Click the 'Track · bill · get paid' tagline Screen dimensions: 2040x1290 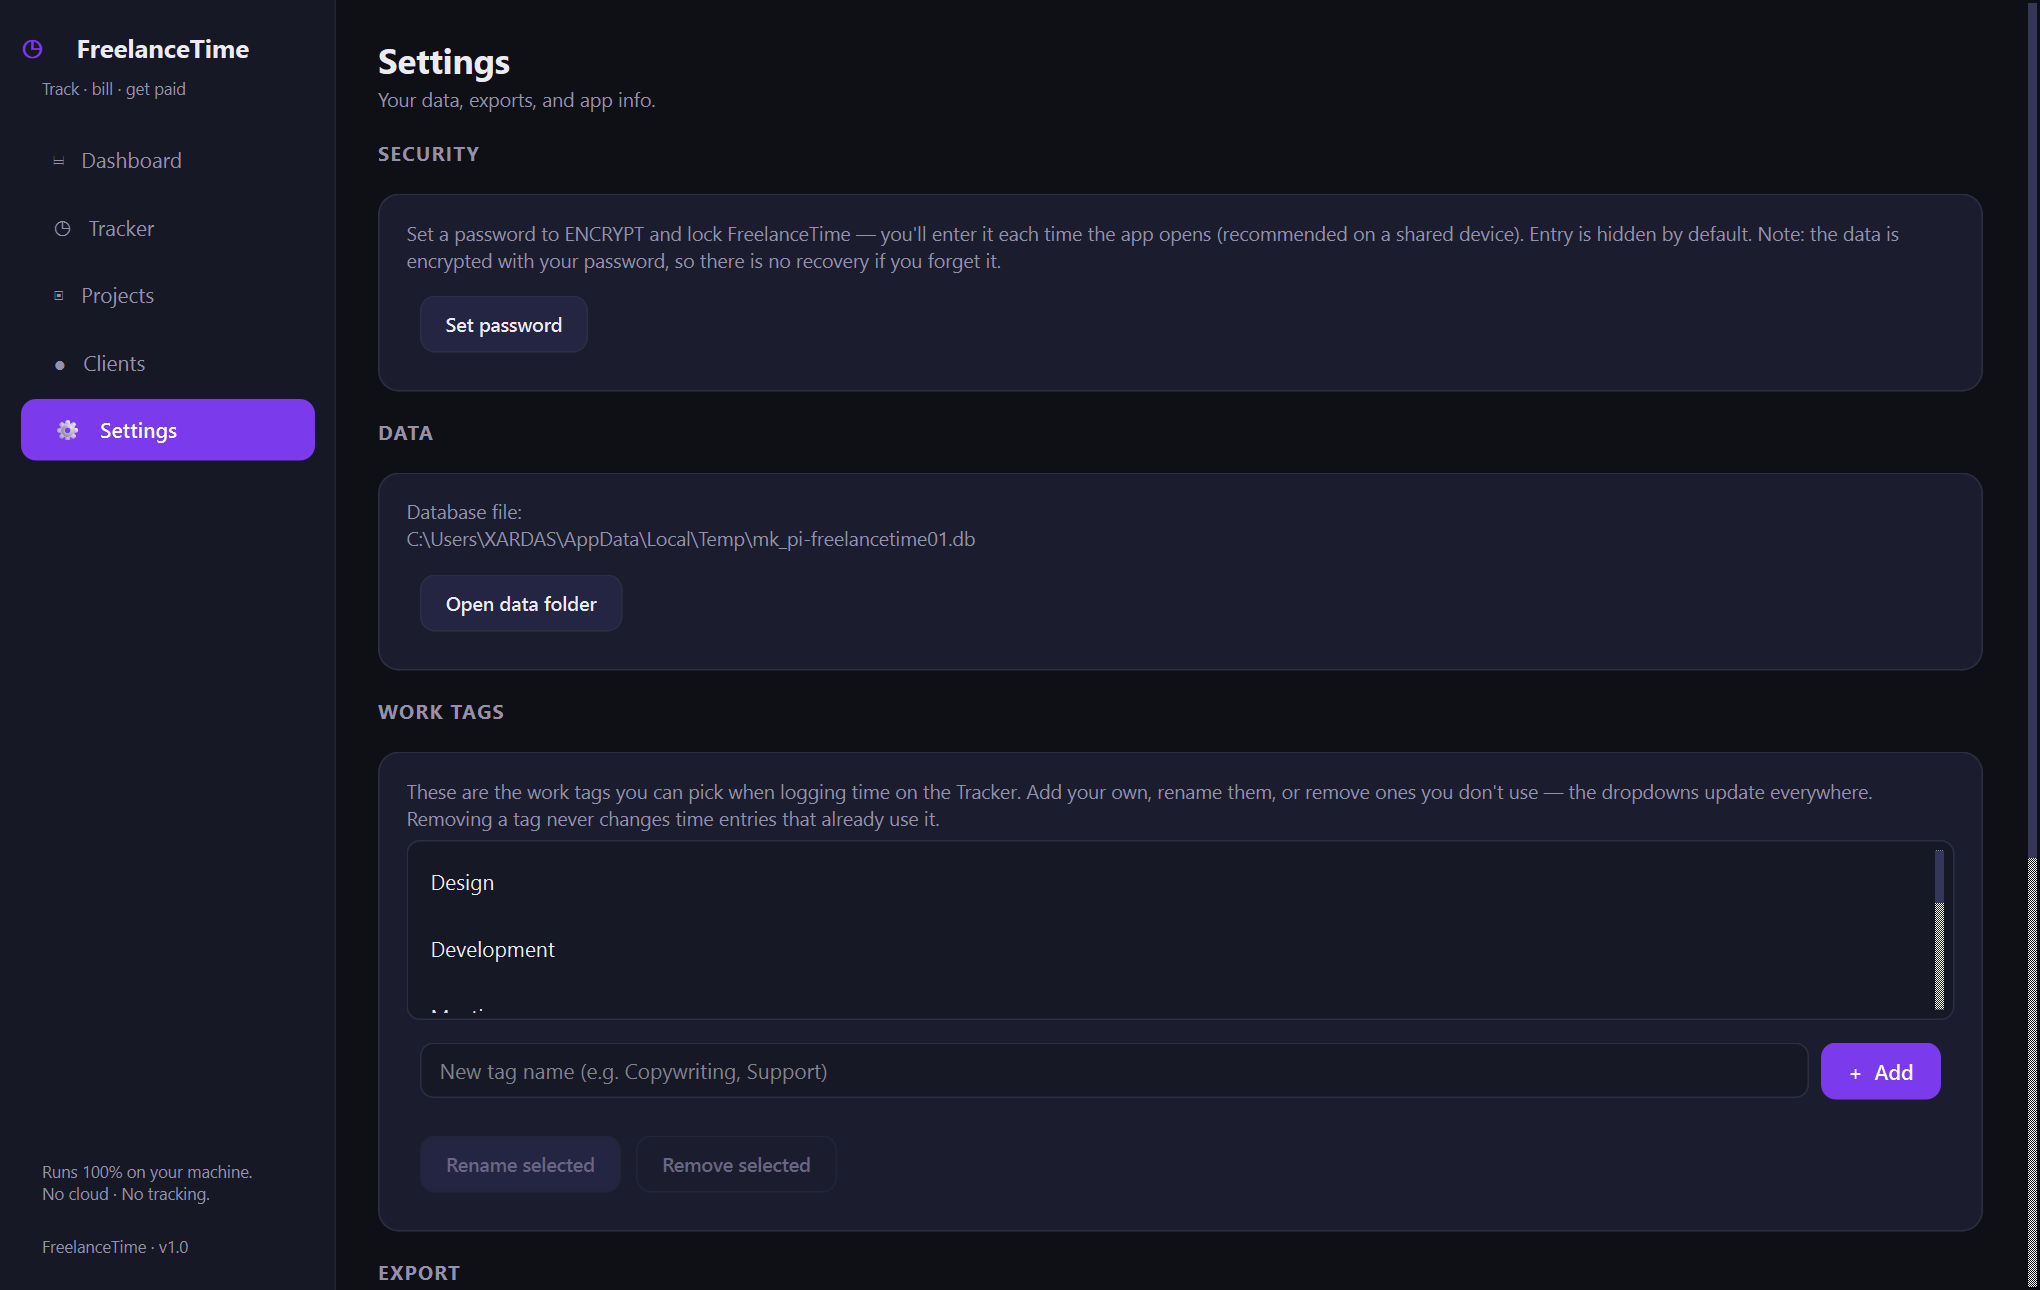pos(114,89)
